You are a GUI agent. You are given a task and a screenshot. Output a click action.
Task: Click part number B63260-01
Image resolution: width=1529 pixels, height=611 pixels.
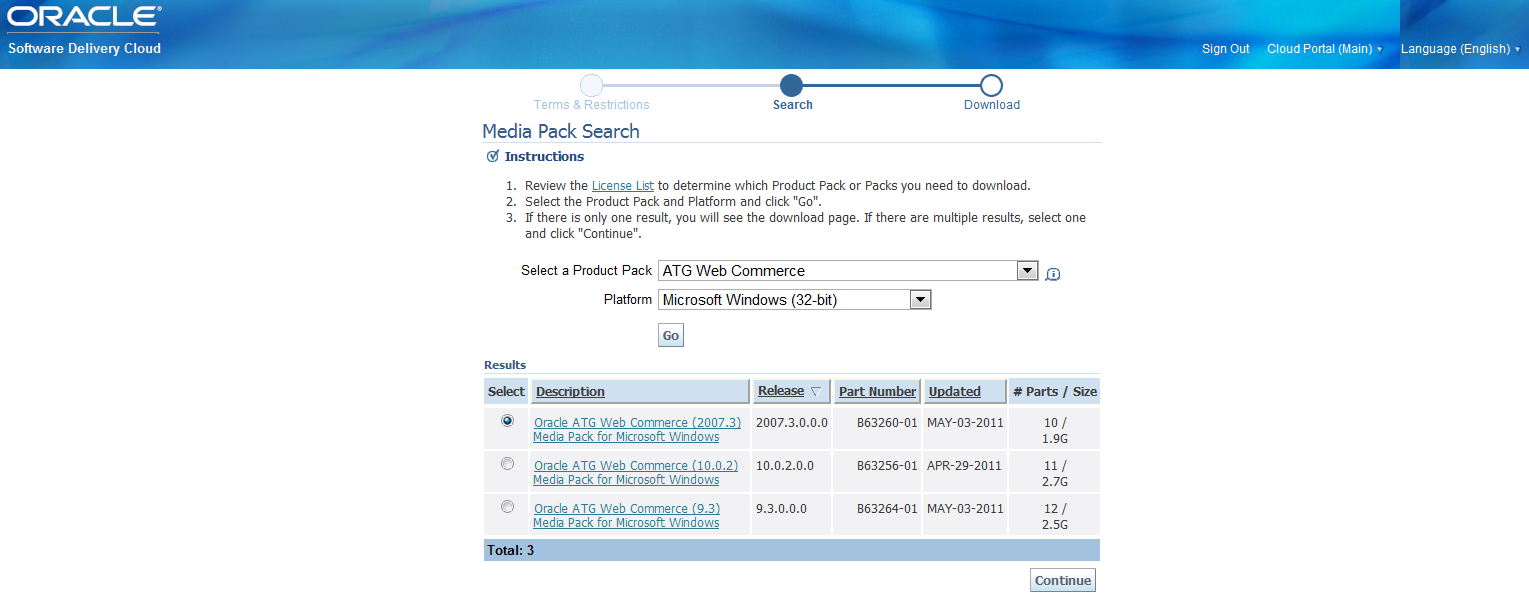(x=887, y=423)
